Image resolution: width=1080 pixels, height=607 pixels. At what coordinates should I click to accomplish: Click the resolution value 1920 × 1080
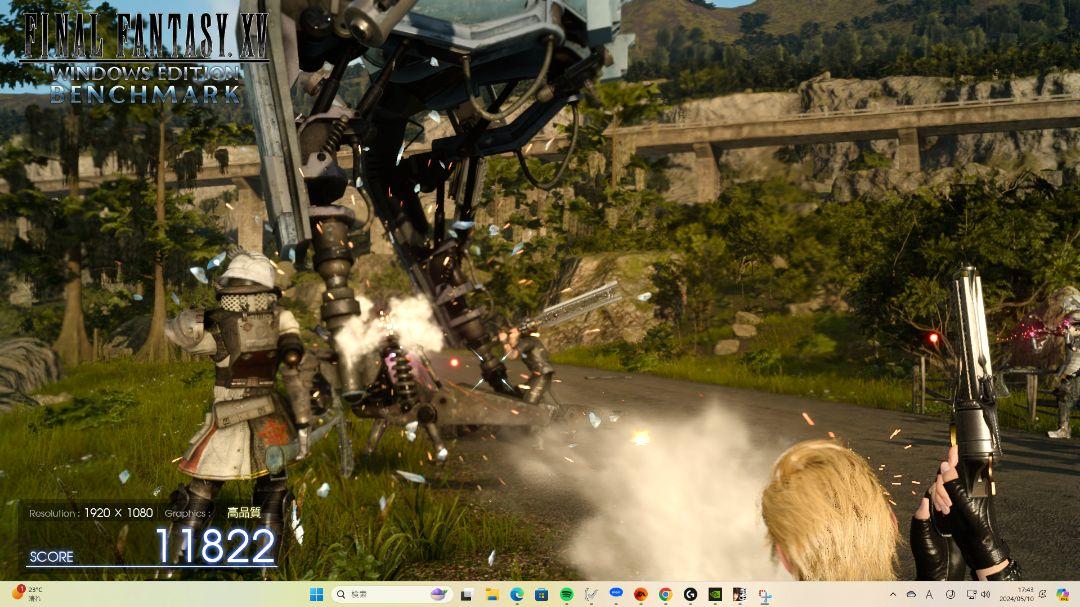(118, 513)
